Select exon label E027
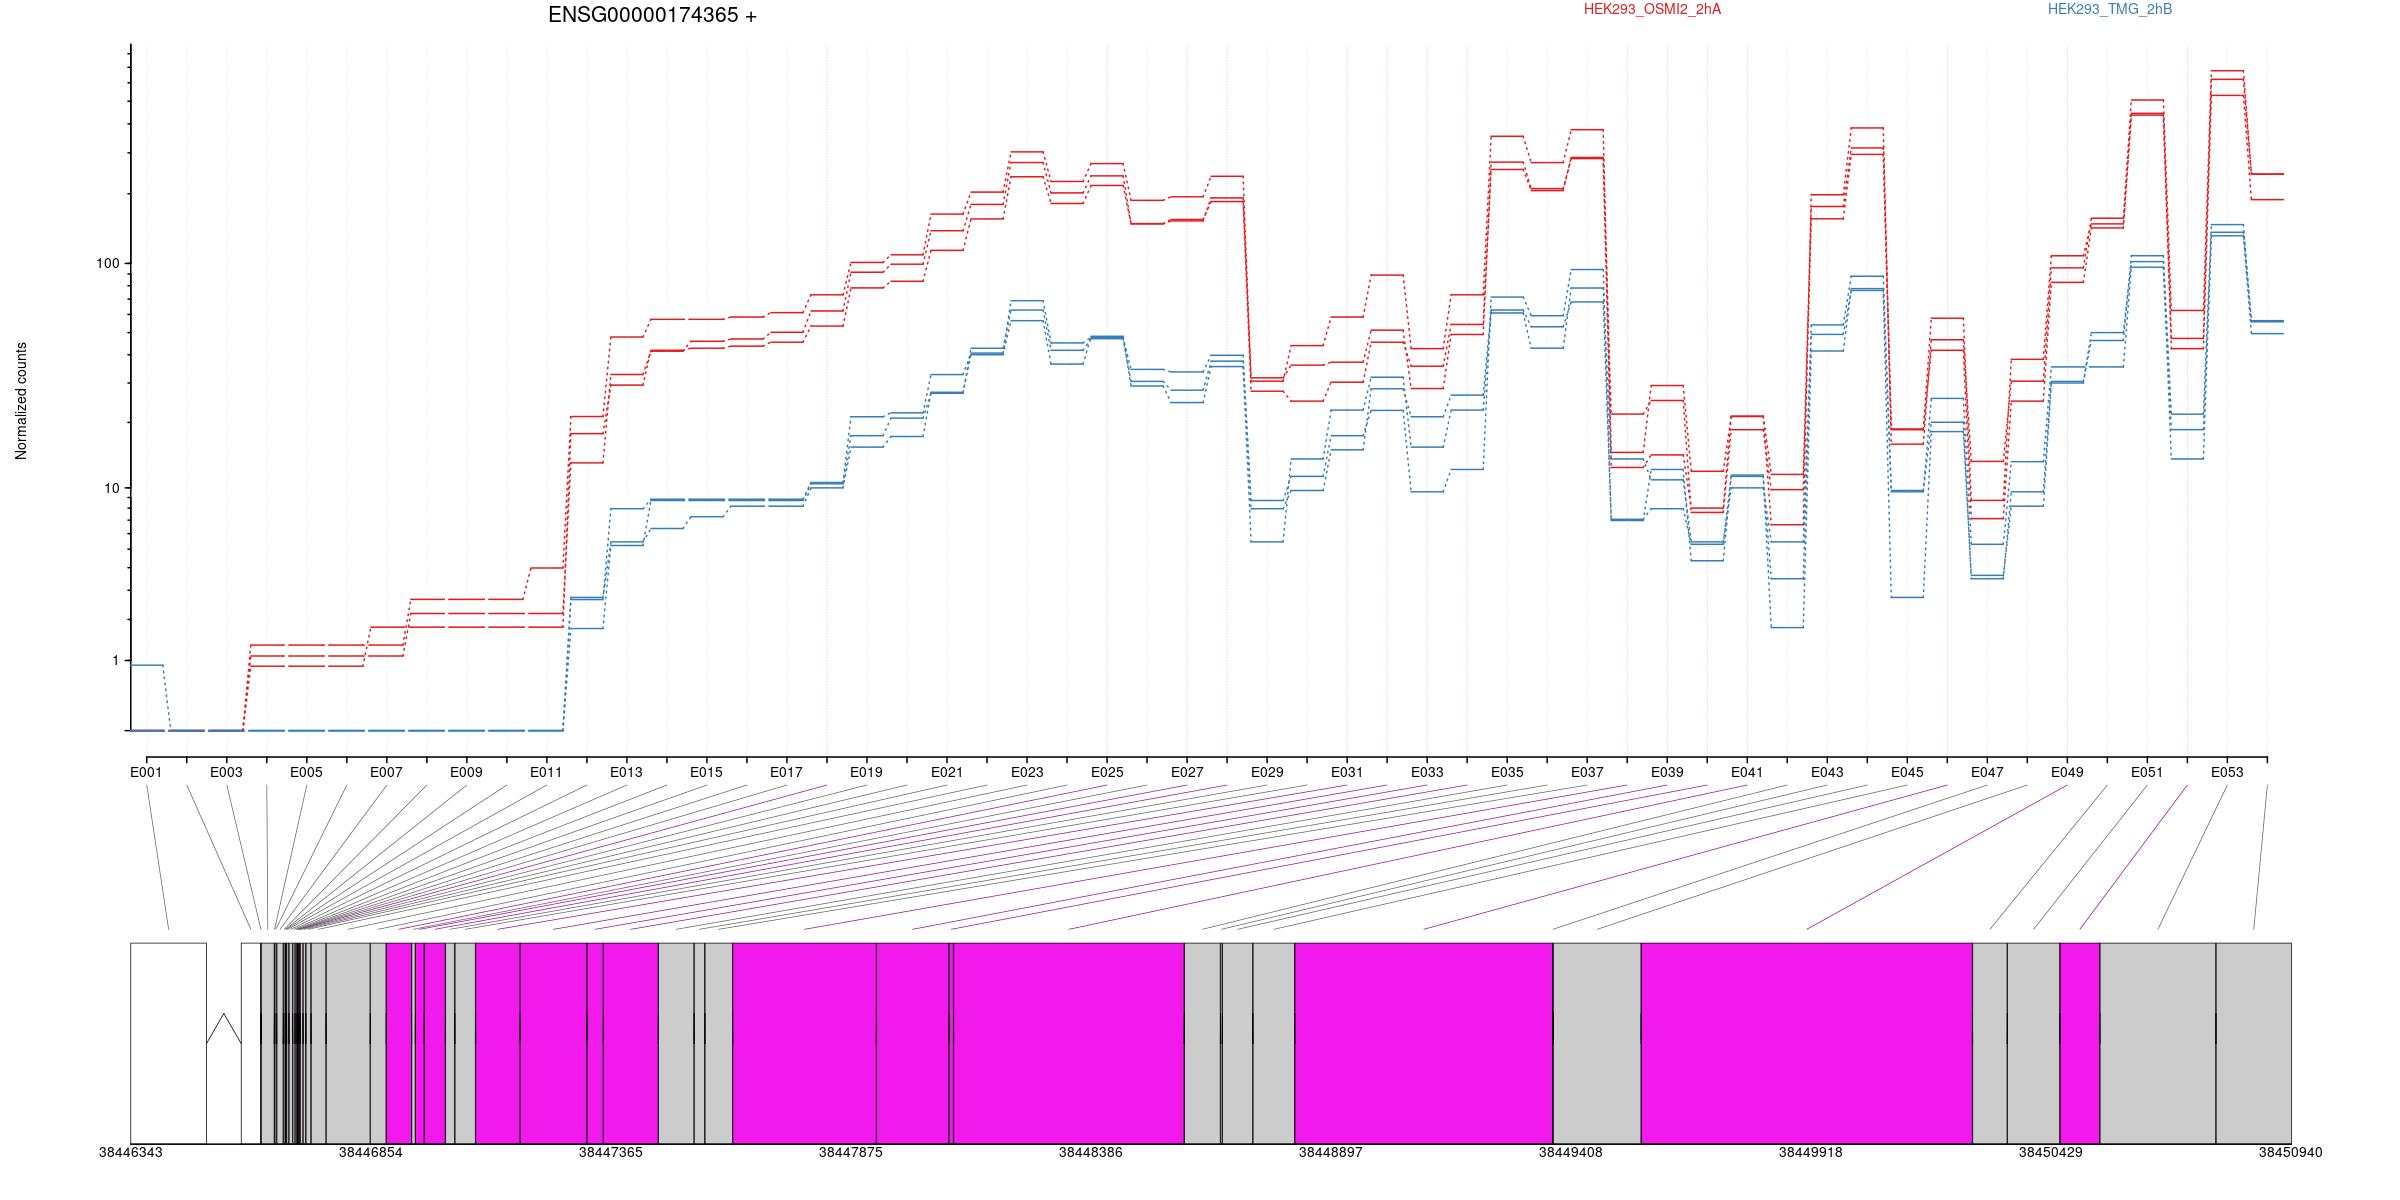 1187,773
